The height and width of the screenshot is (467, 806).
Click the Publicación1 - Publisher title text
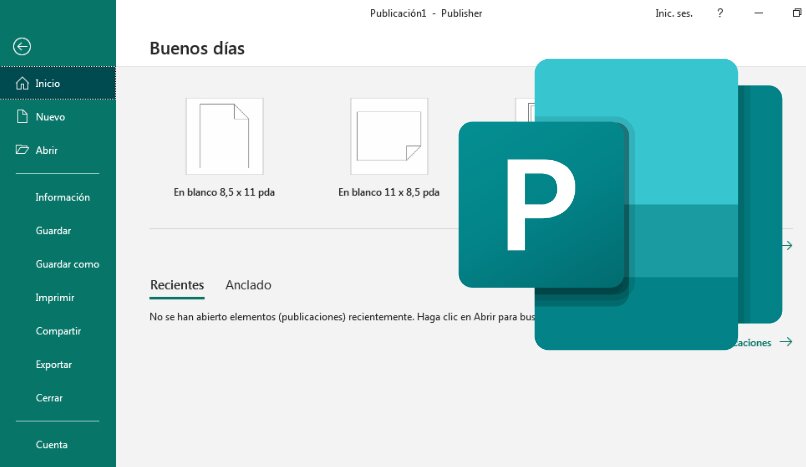point(426,13)
